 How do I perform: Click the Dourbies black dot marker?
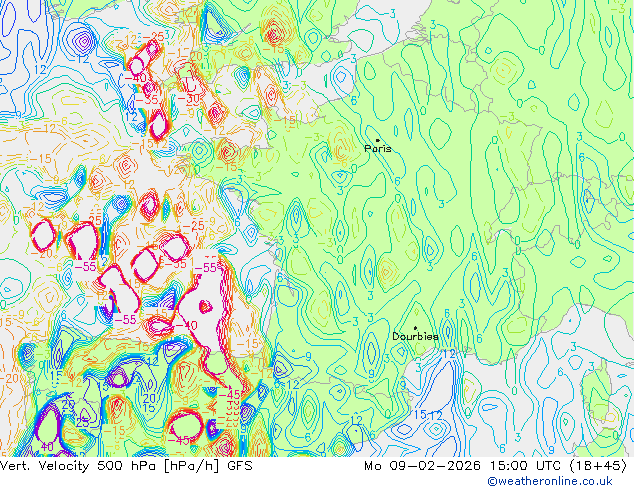tap(415, 328)
